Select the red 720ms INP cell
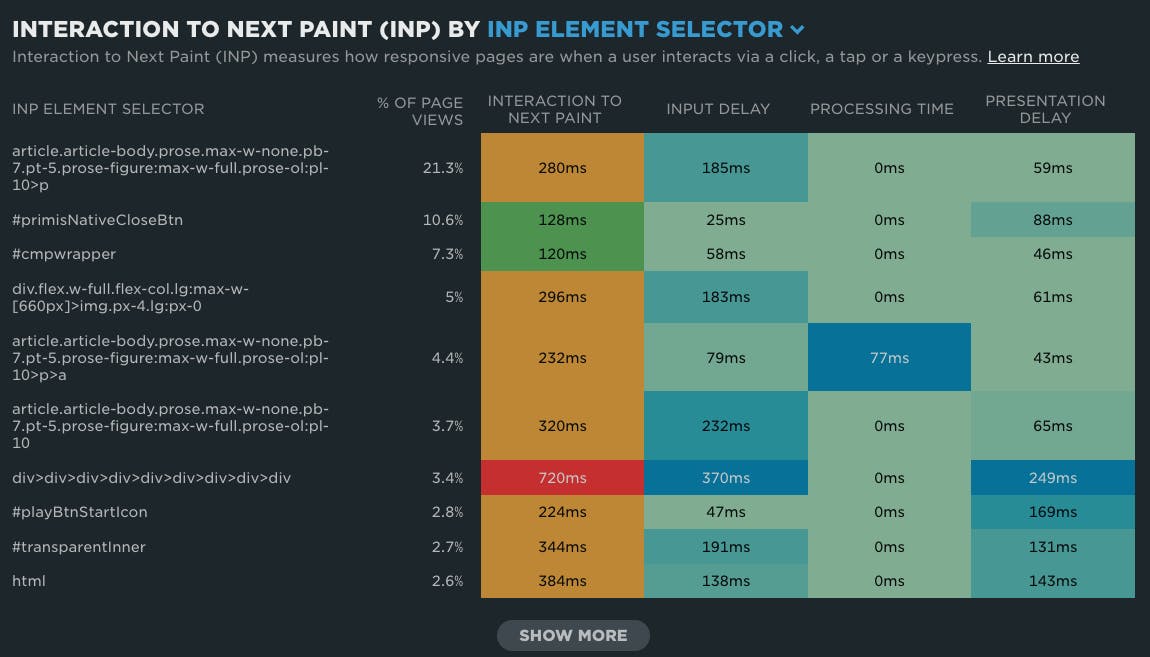Screen dimensions: 1150x657 click(562, 478)
